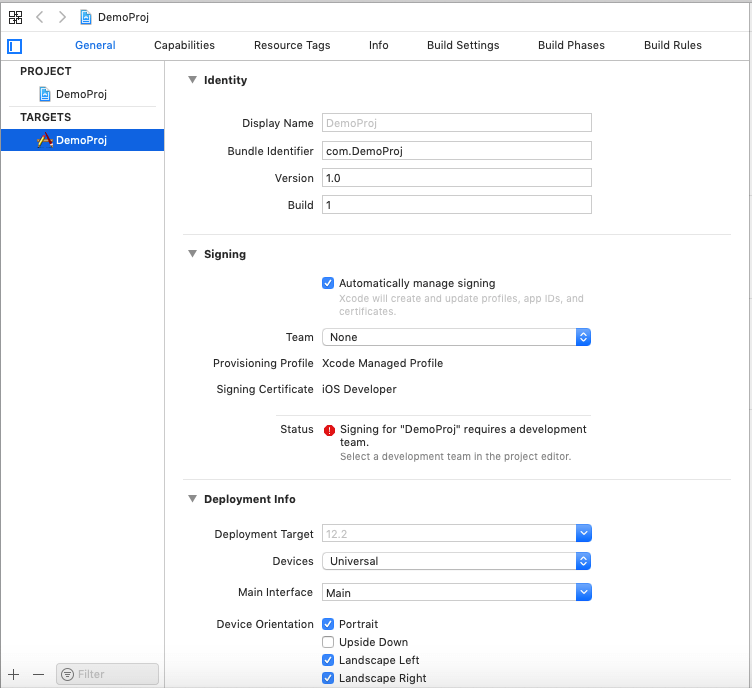Click the TARGETS section header

coord(46,117)
